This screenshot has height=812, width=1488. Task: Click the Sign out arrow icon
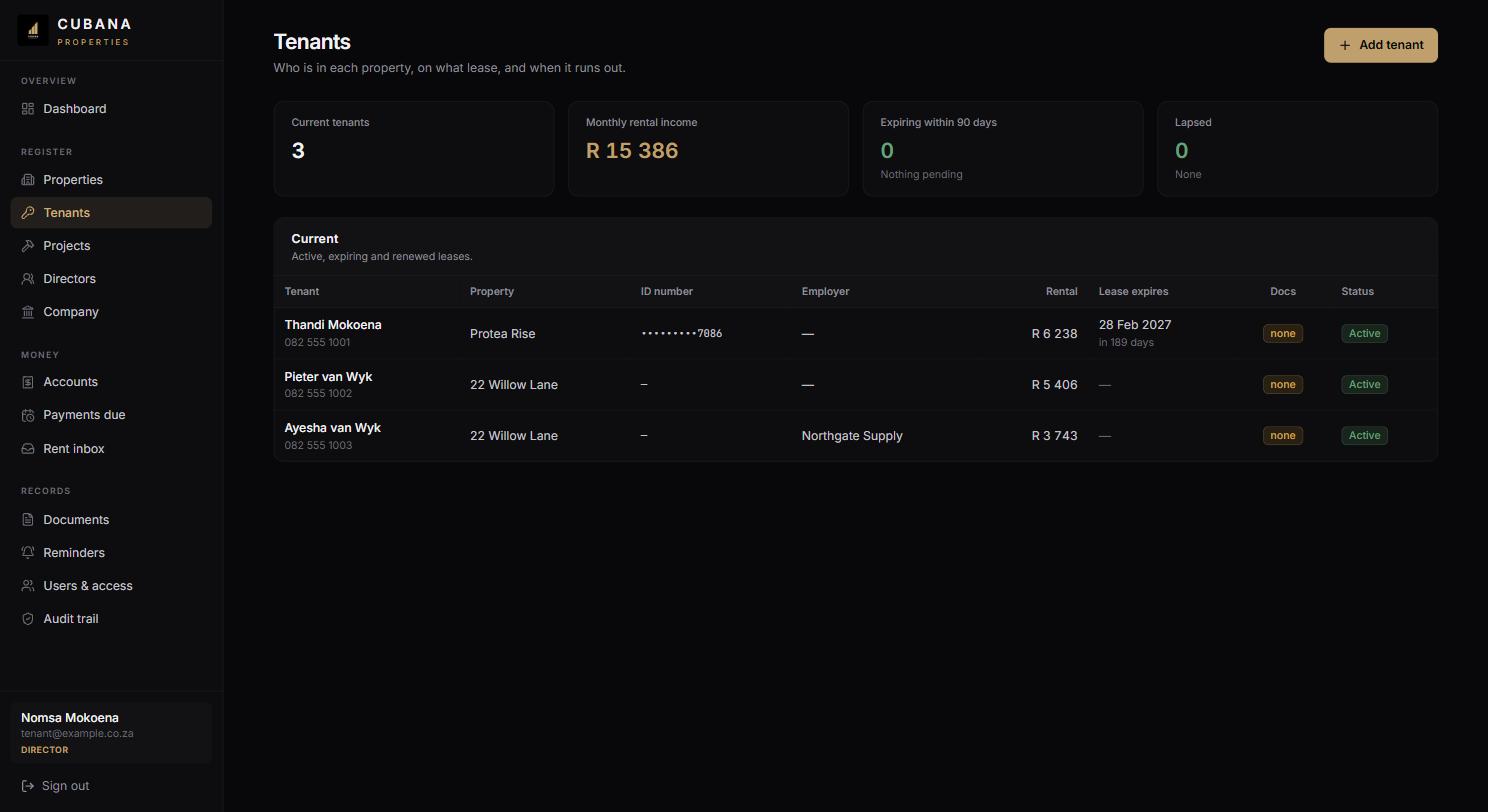pos(28,786)
